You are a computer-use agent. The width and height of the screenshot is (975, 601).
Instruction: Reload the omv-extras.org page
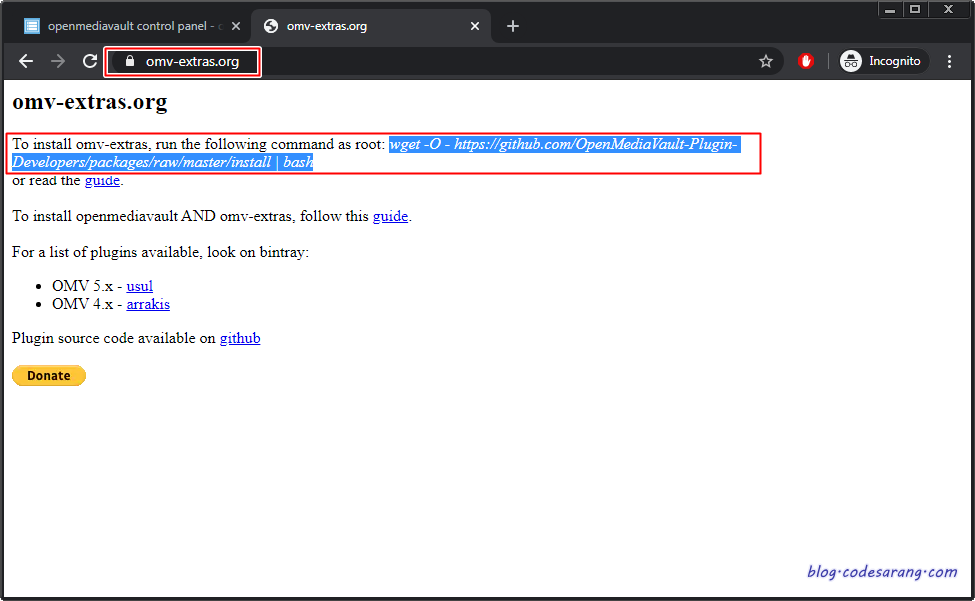(x=90, y=61)
